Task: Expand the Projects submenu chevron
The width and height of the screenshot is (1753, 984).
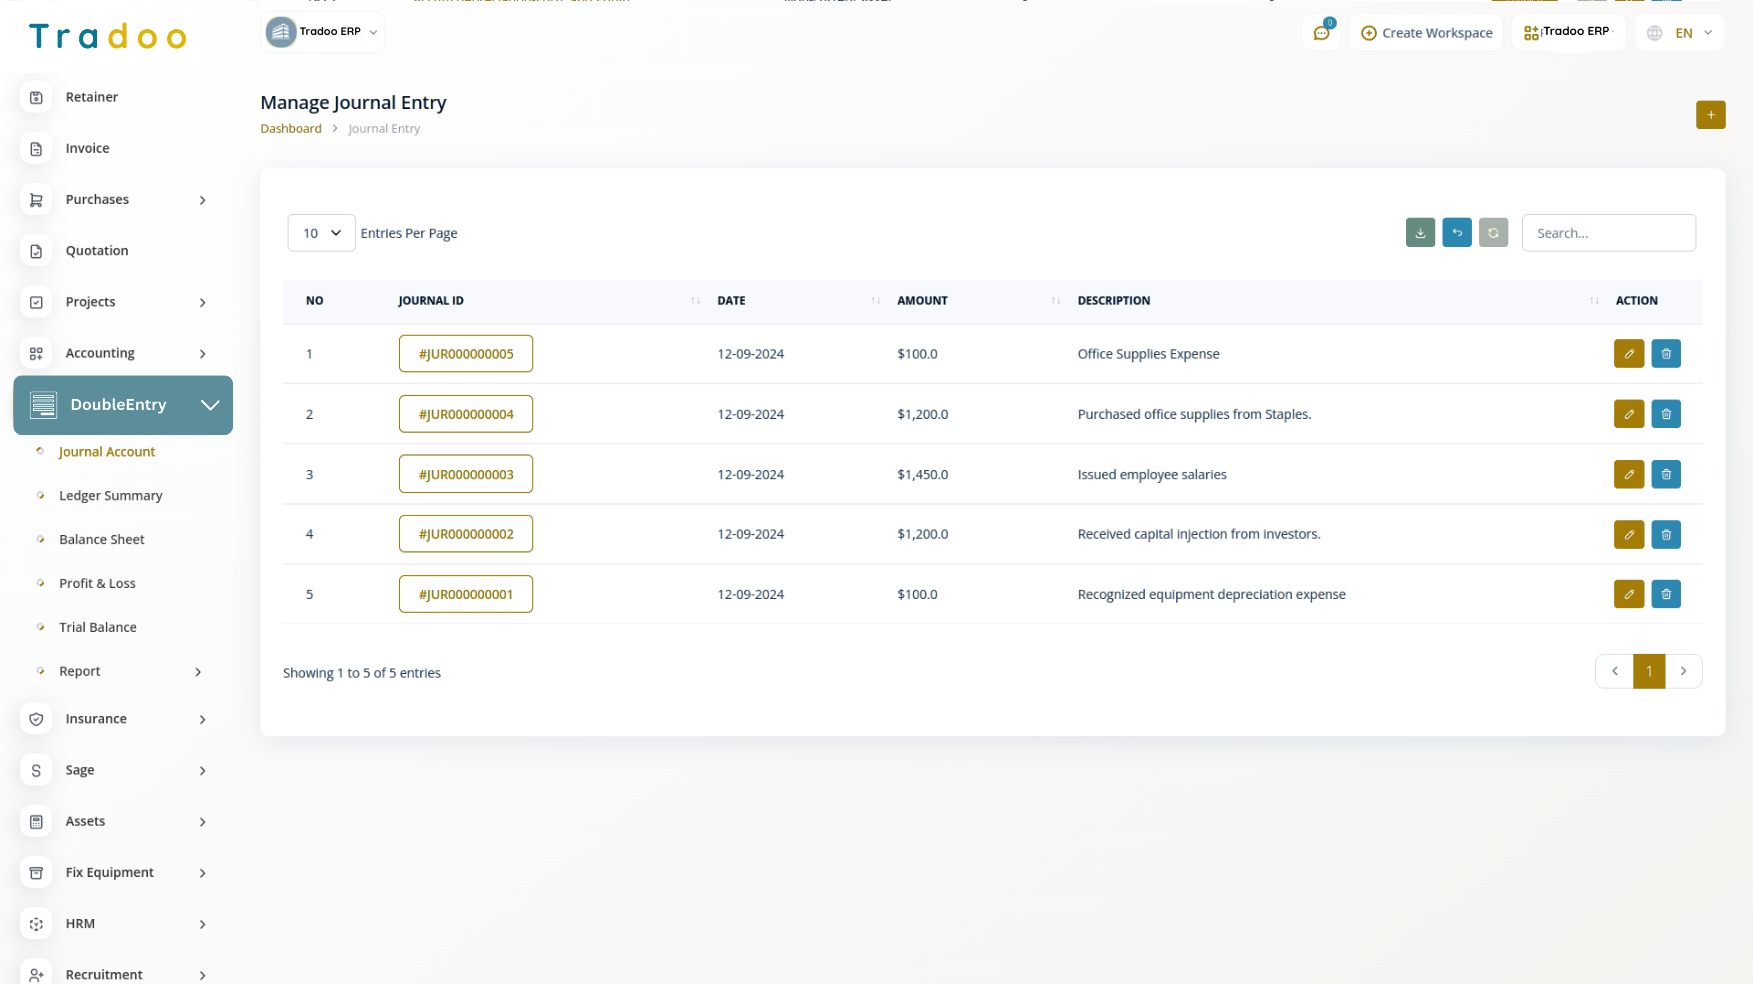Action: tap(203, 302)
